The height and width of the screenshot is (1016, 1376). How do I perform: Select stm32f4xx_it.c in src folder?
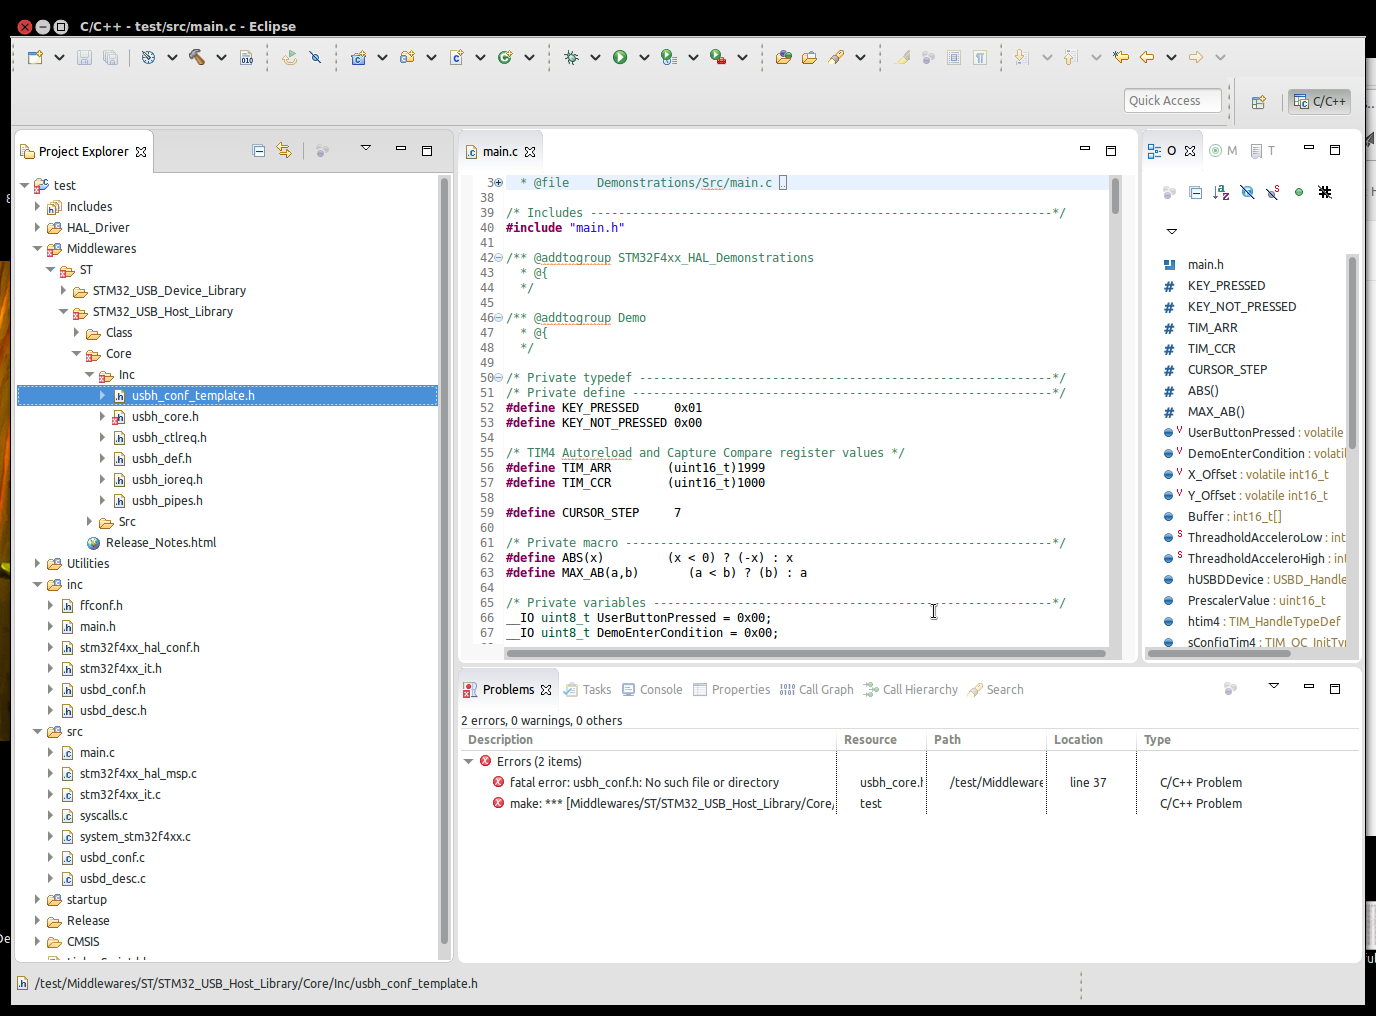click(x=120, y=795)
